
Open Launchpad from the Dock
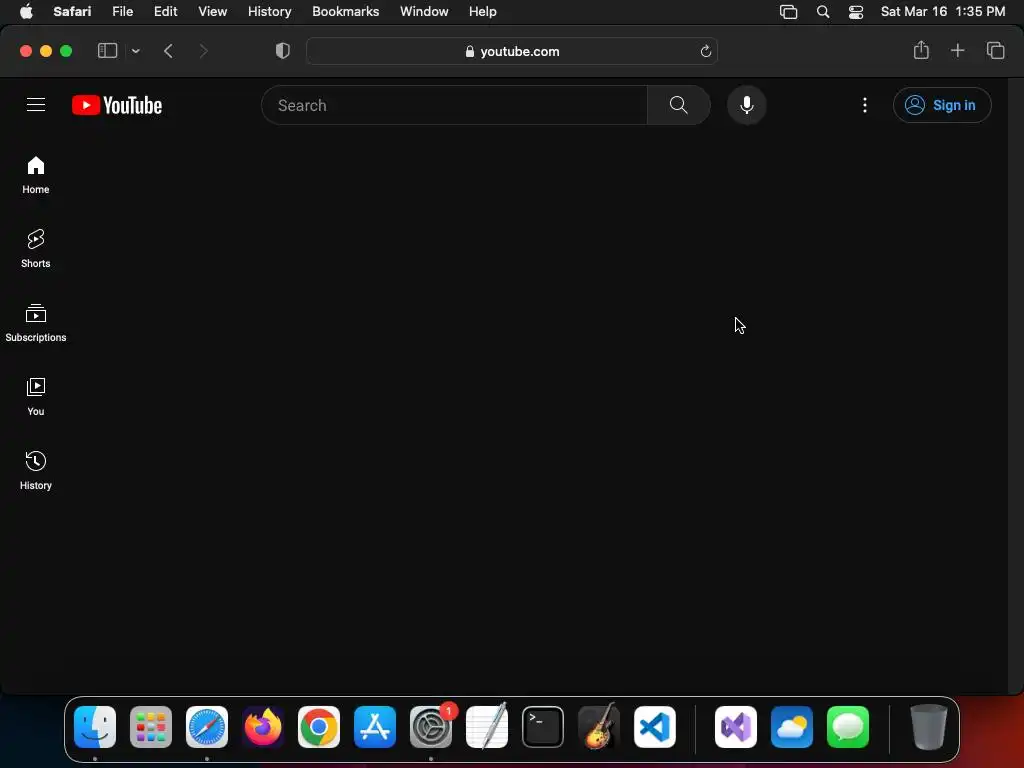(151, 727)
